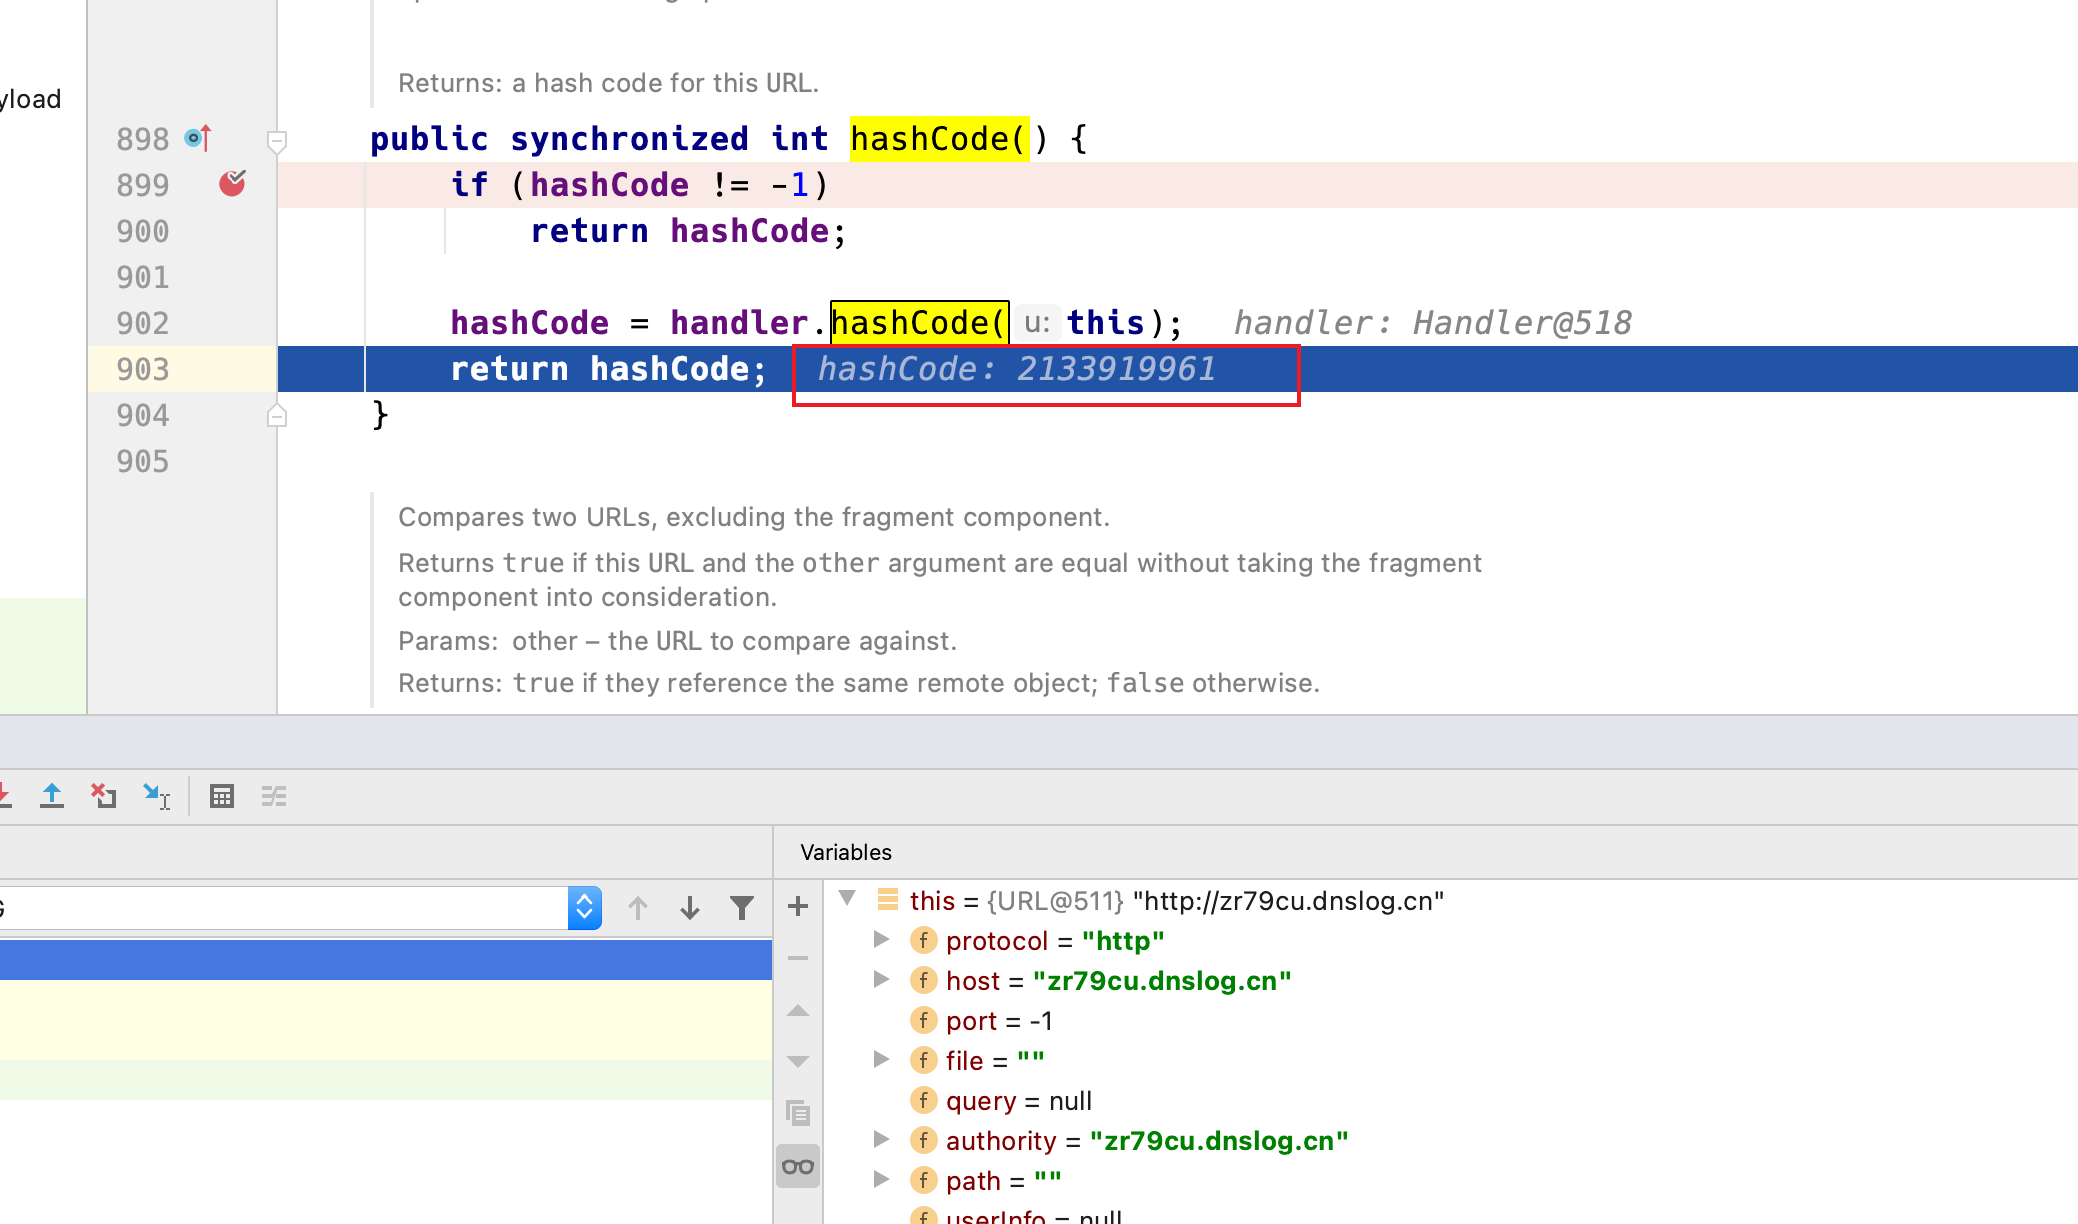Select the host variable row
The width and height of the screenshot is (2078, 1224).
[1118, 981]
